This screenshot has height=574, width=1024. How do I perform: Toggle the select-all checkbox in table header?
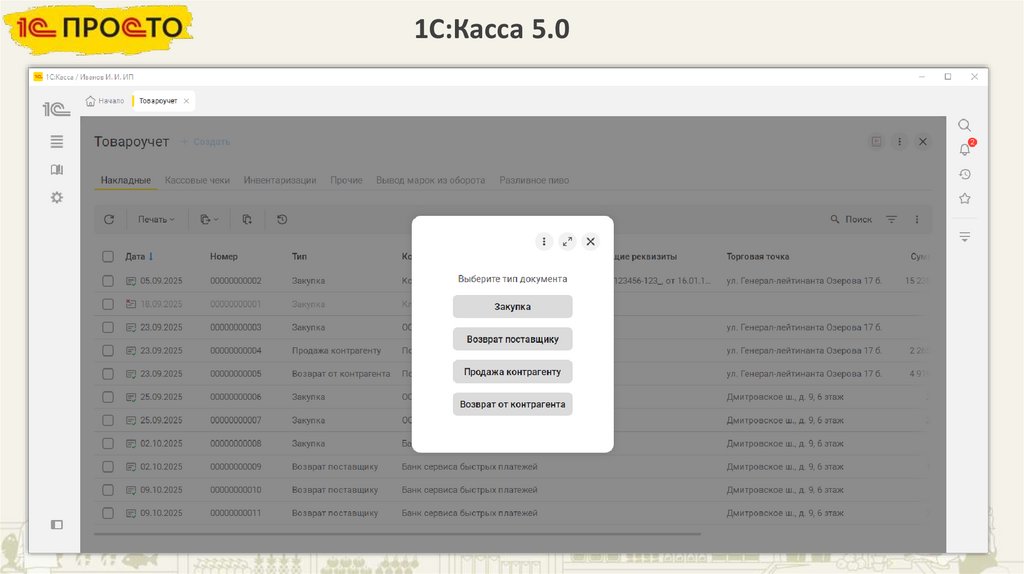pyautogui.click(x=108, y=257)
